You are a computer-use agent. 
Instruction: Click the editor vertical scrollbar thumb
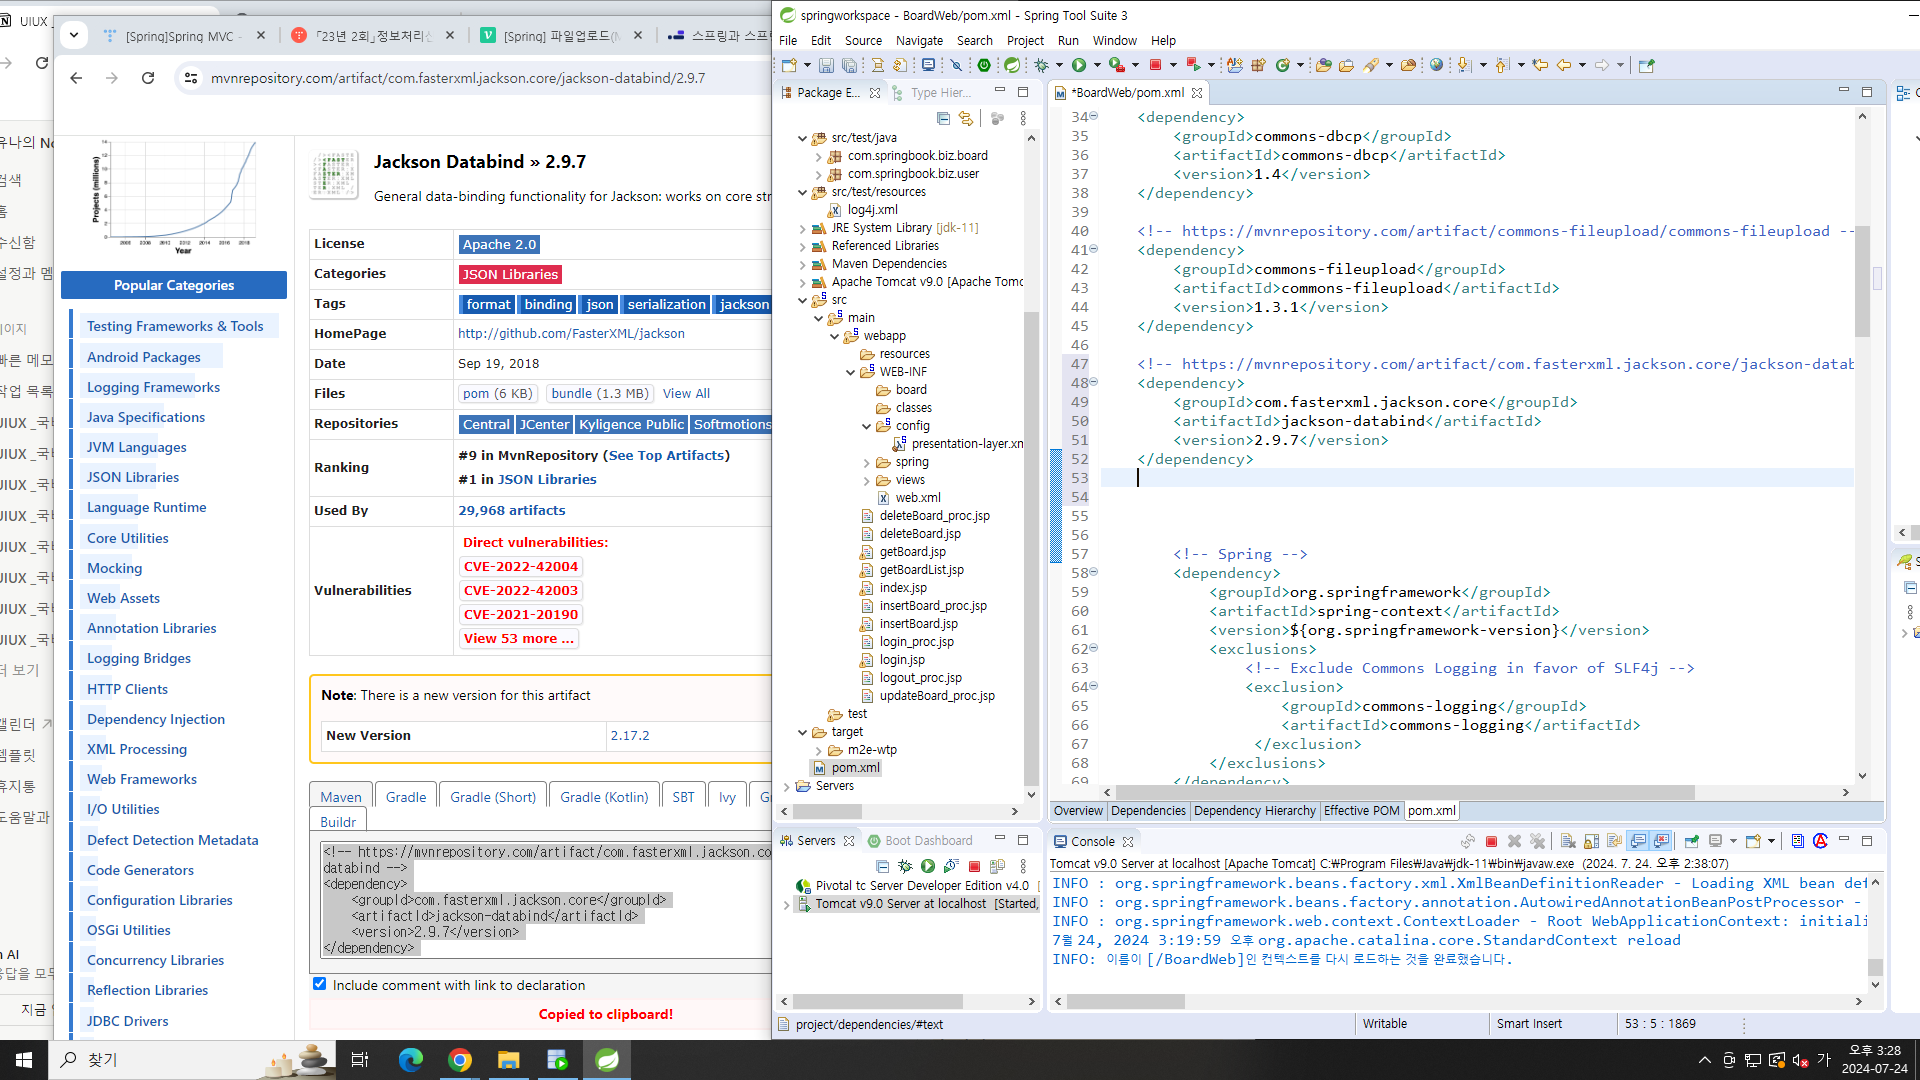[x=1862, y=280]
